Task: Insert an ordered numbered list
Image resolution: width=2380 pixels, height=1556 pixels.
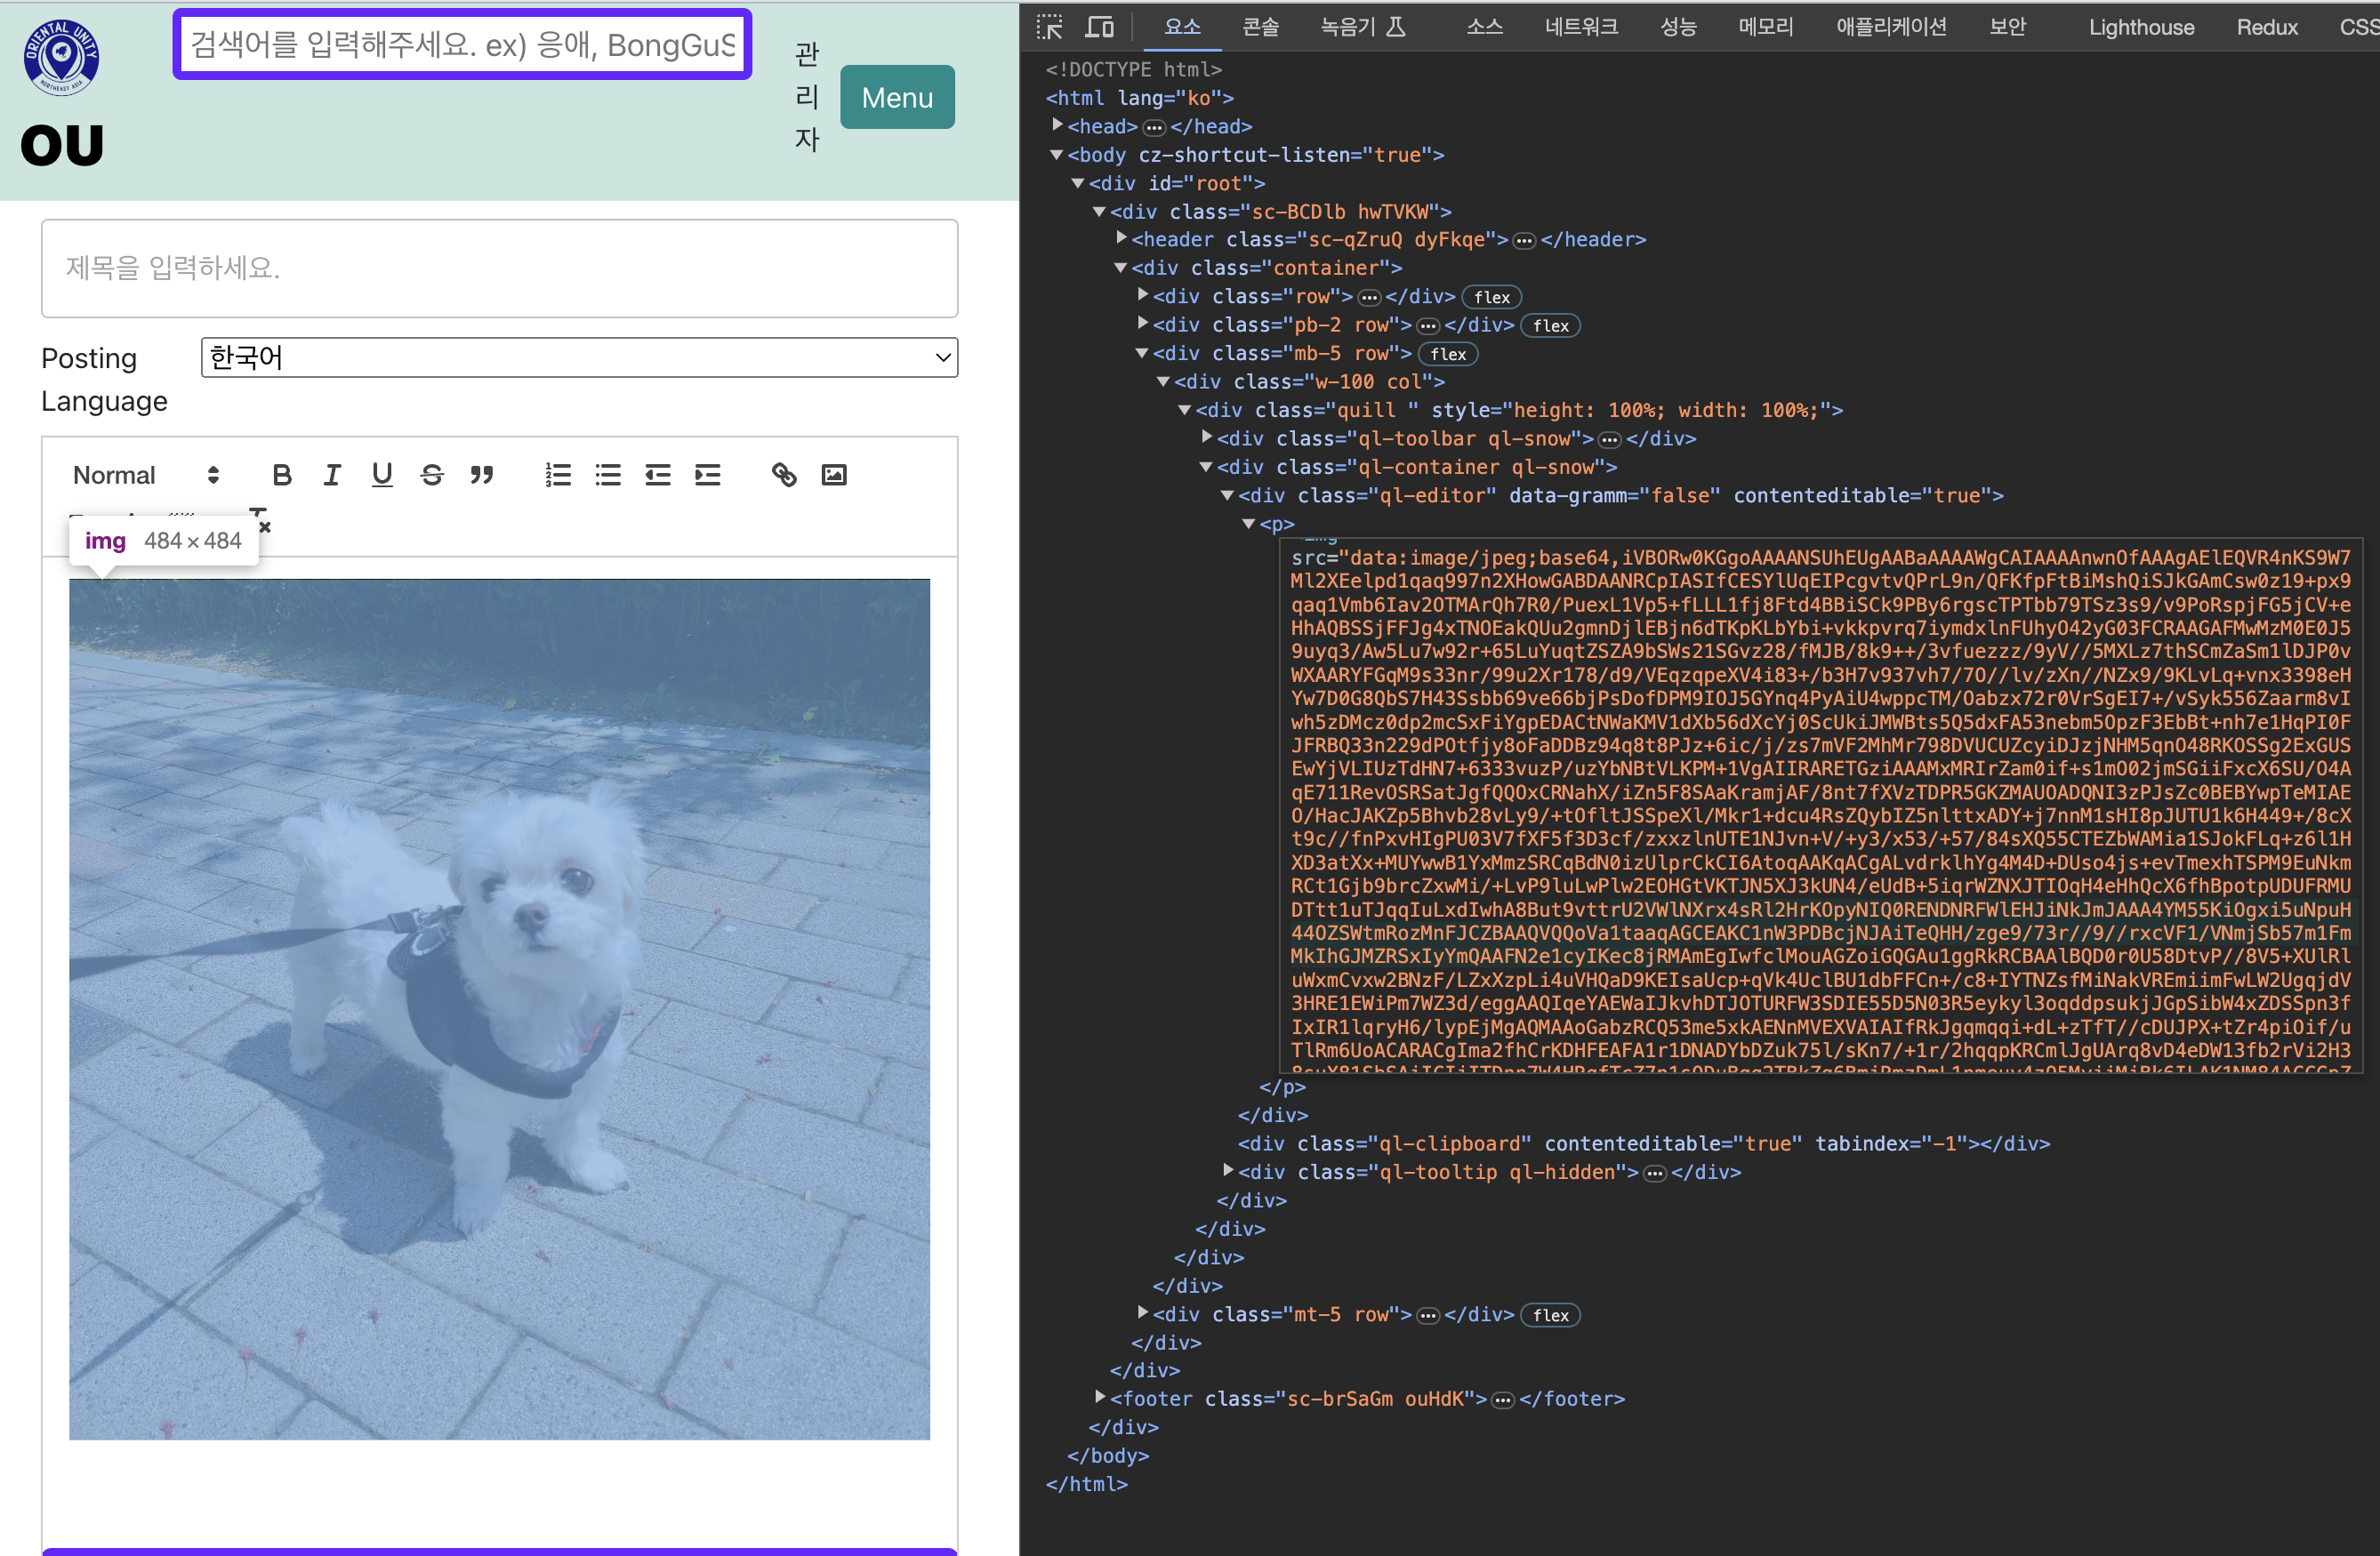Action: (558, 475)
